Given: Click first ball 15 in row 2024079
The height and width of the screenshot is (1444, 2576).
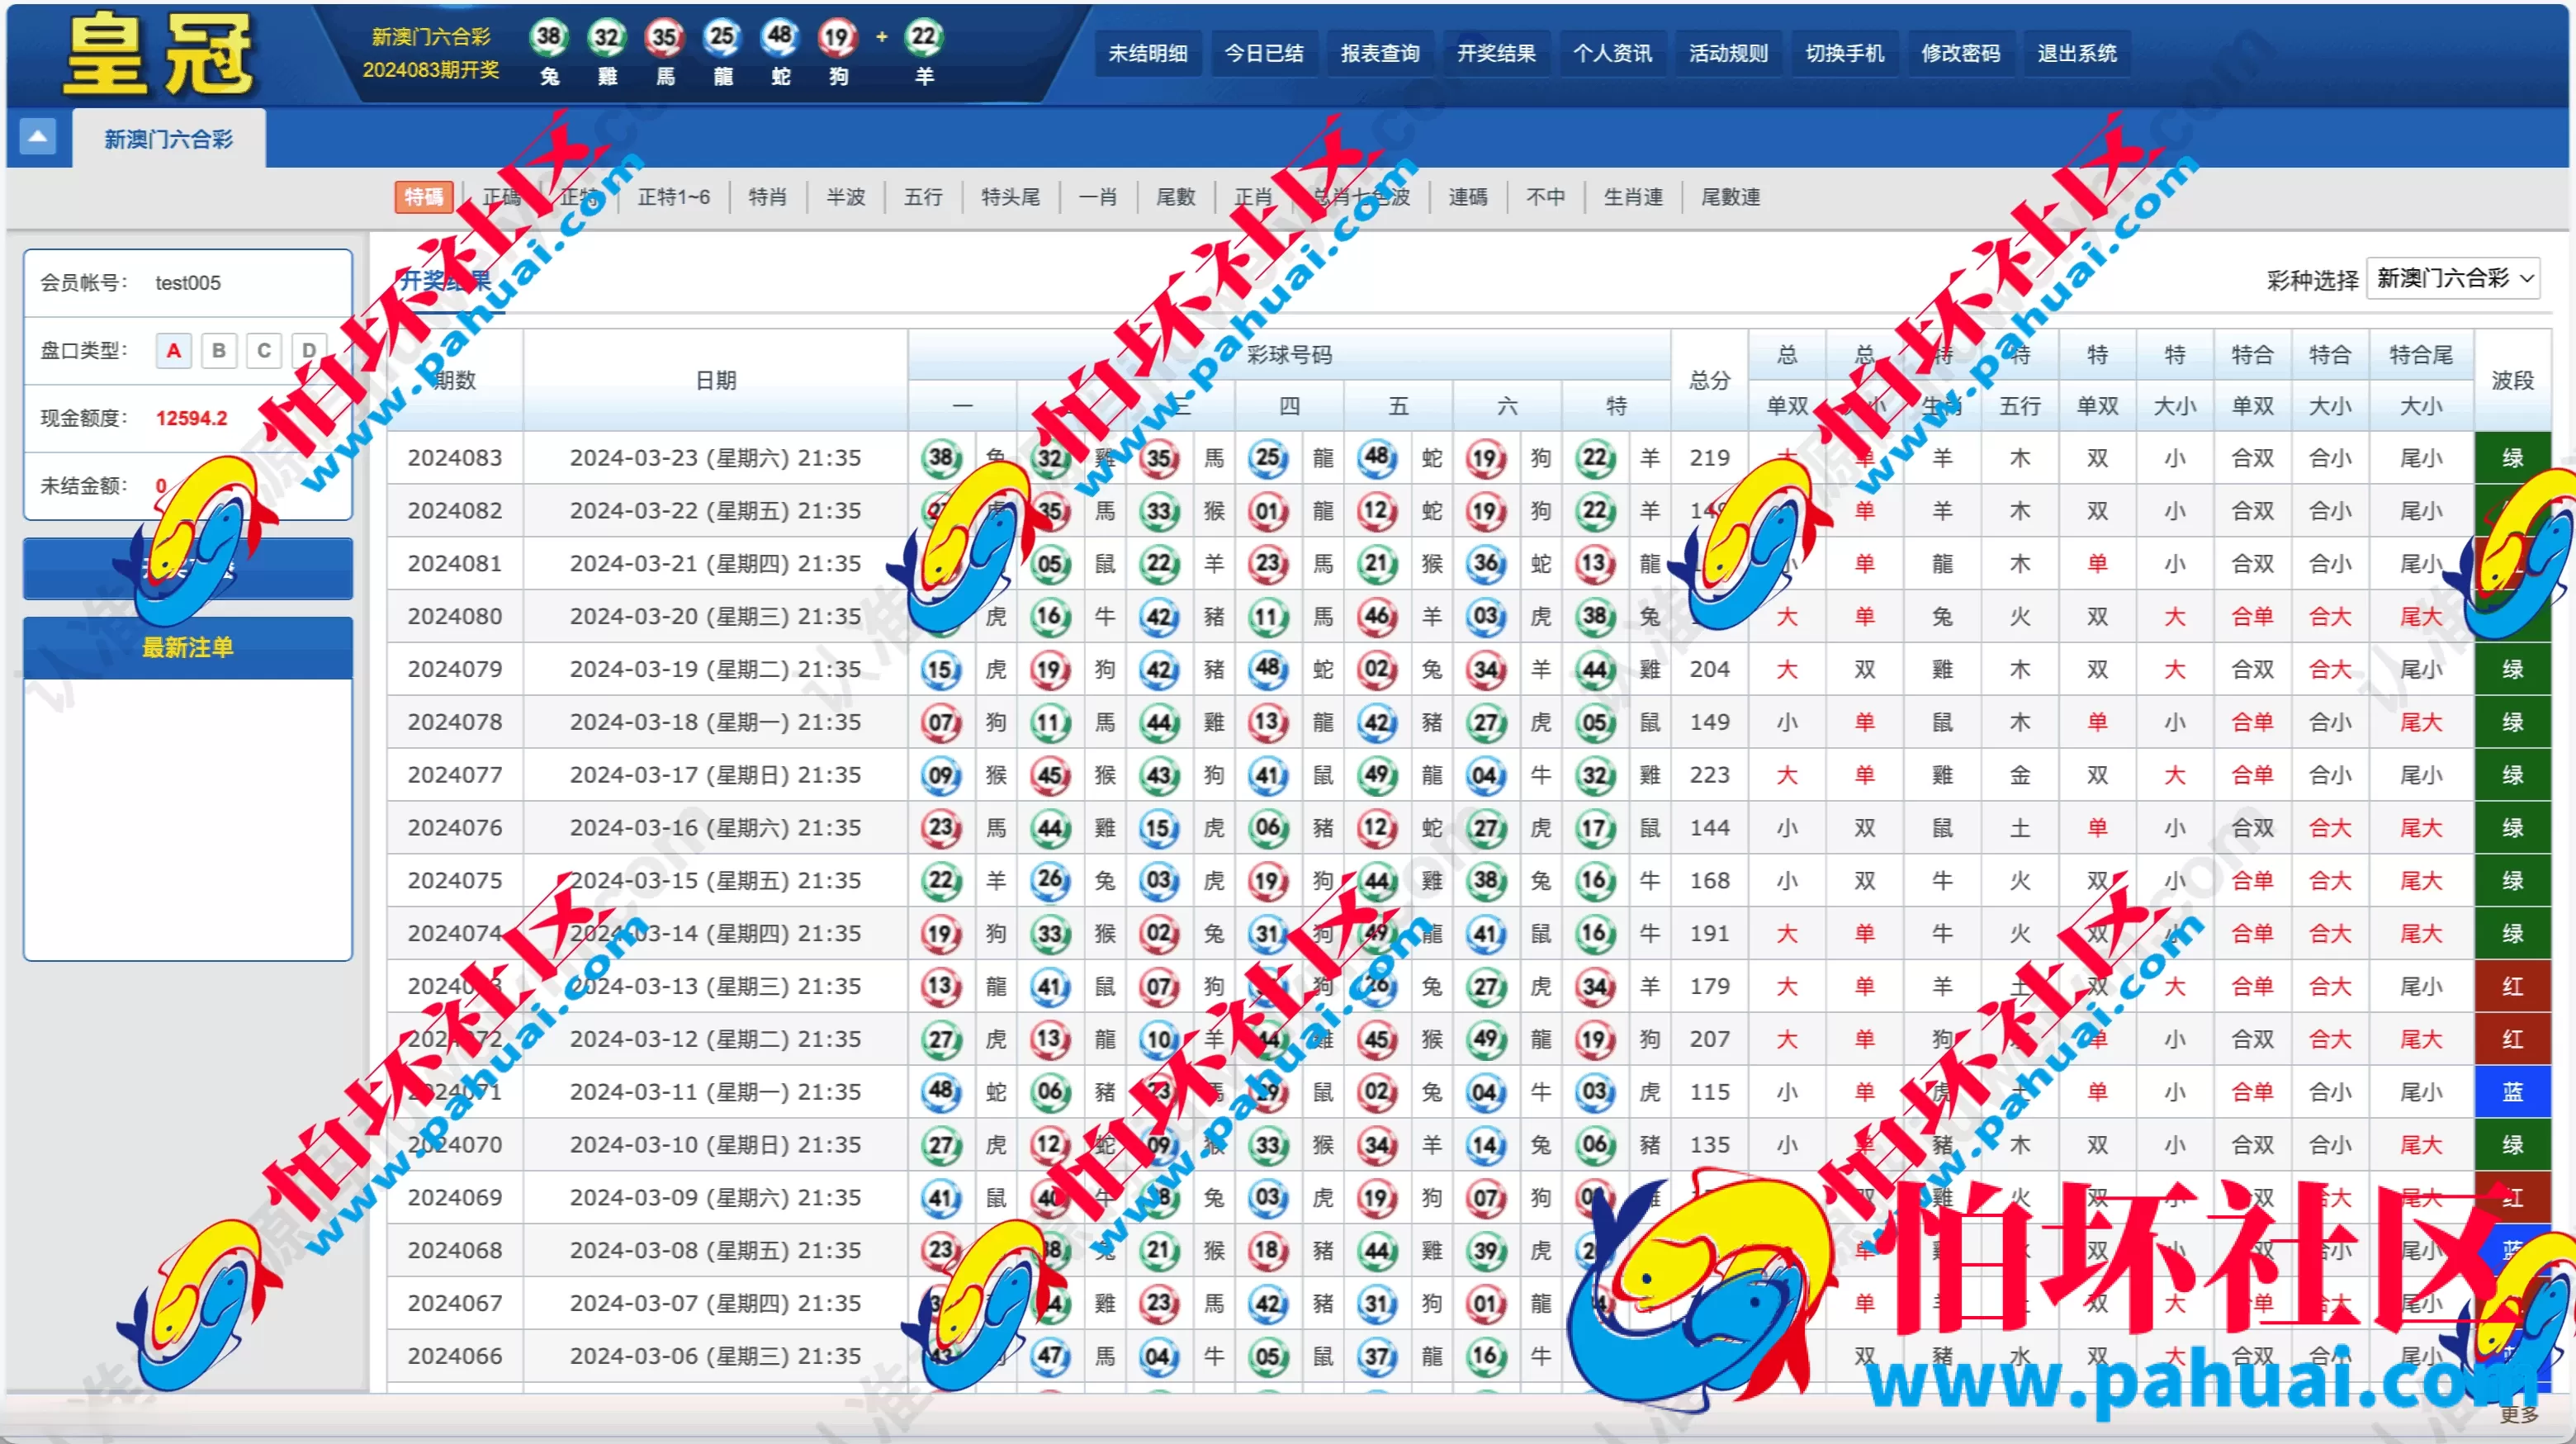Looking at the screenshot, I should pos(941,669).
